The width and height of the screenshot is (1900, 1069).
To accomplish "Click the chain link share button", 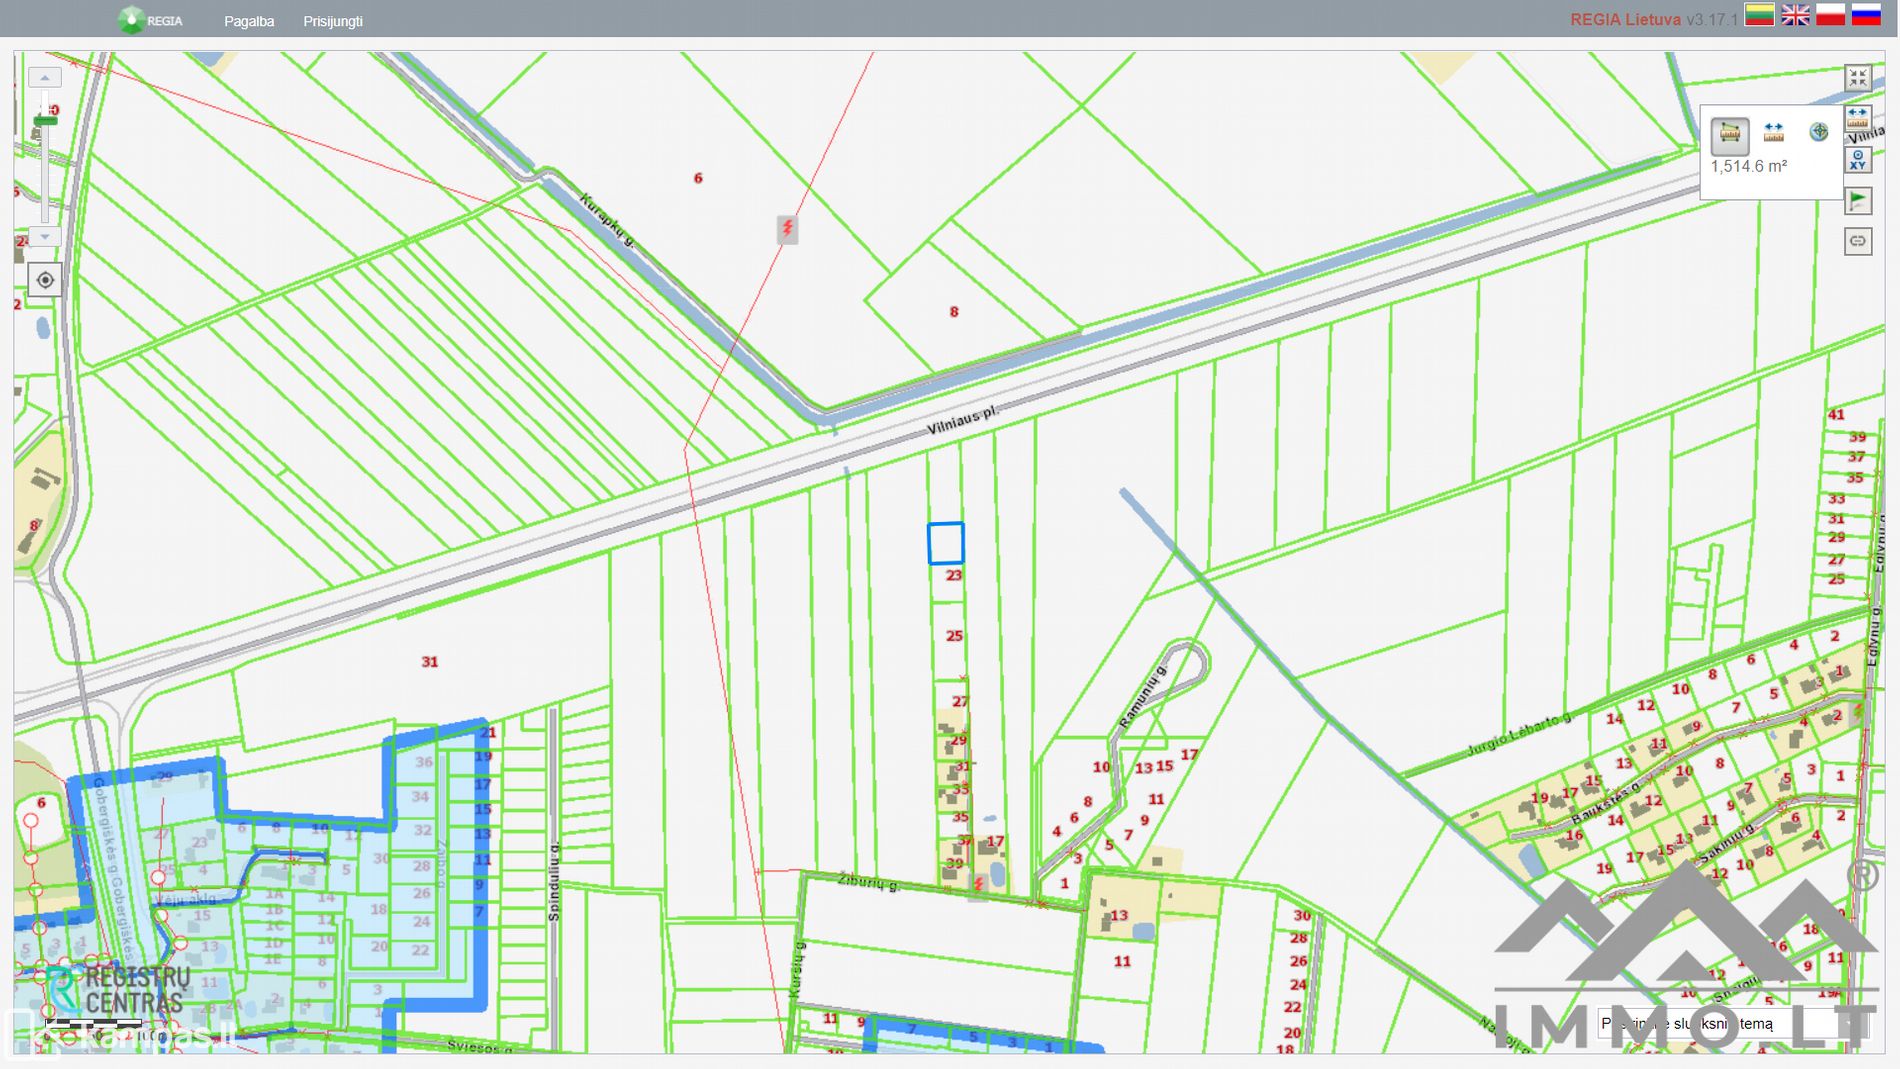I will 1857,241.
